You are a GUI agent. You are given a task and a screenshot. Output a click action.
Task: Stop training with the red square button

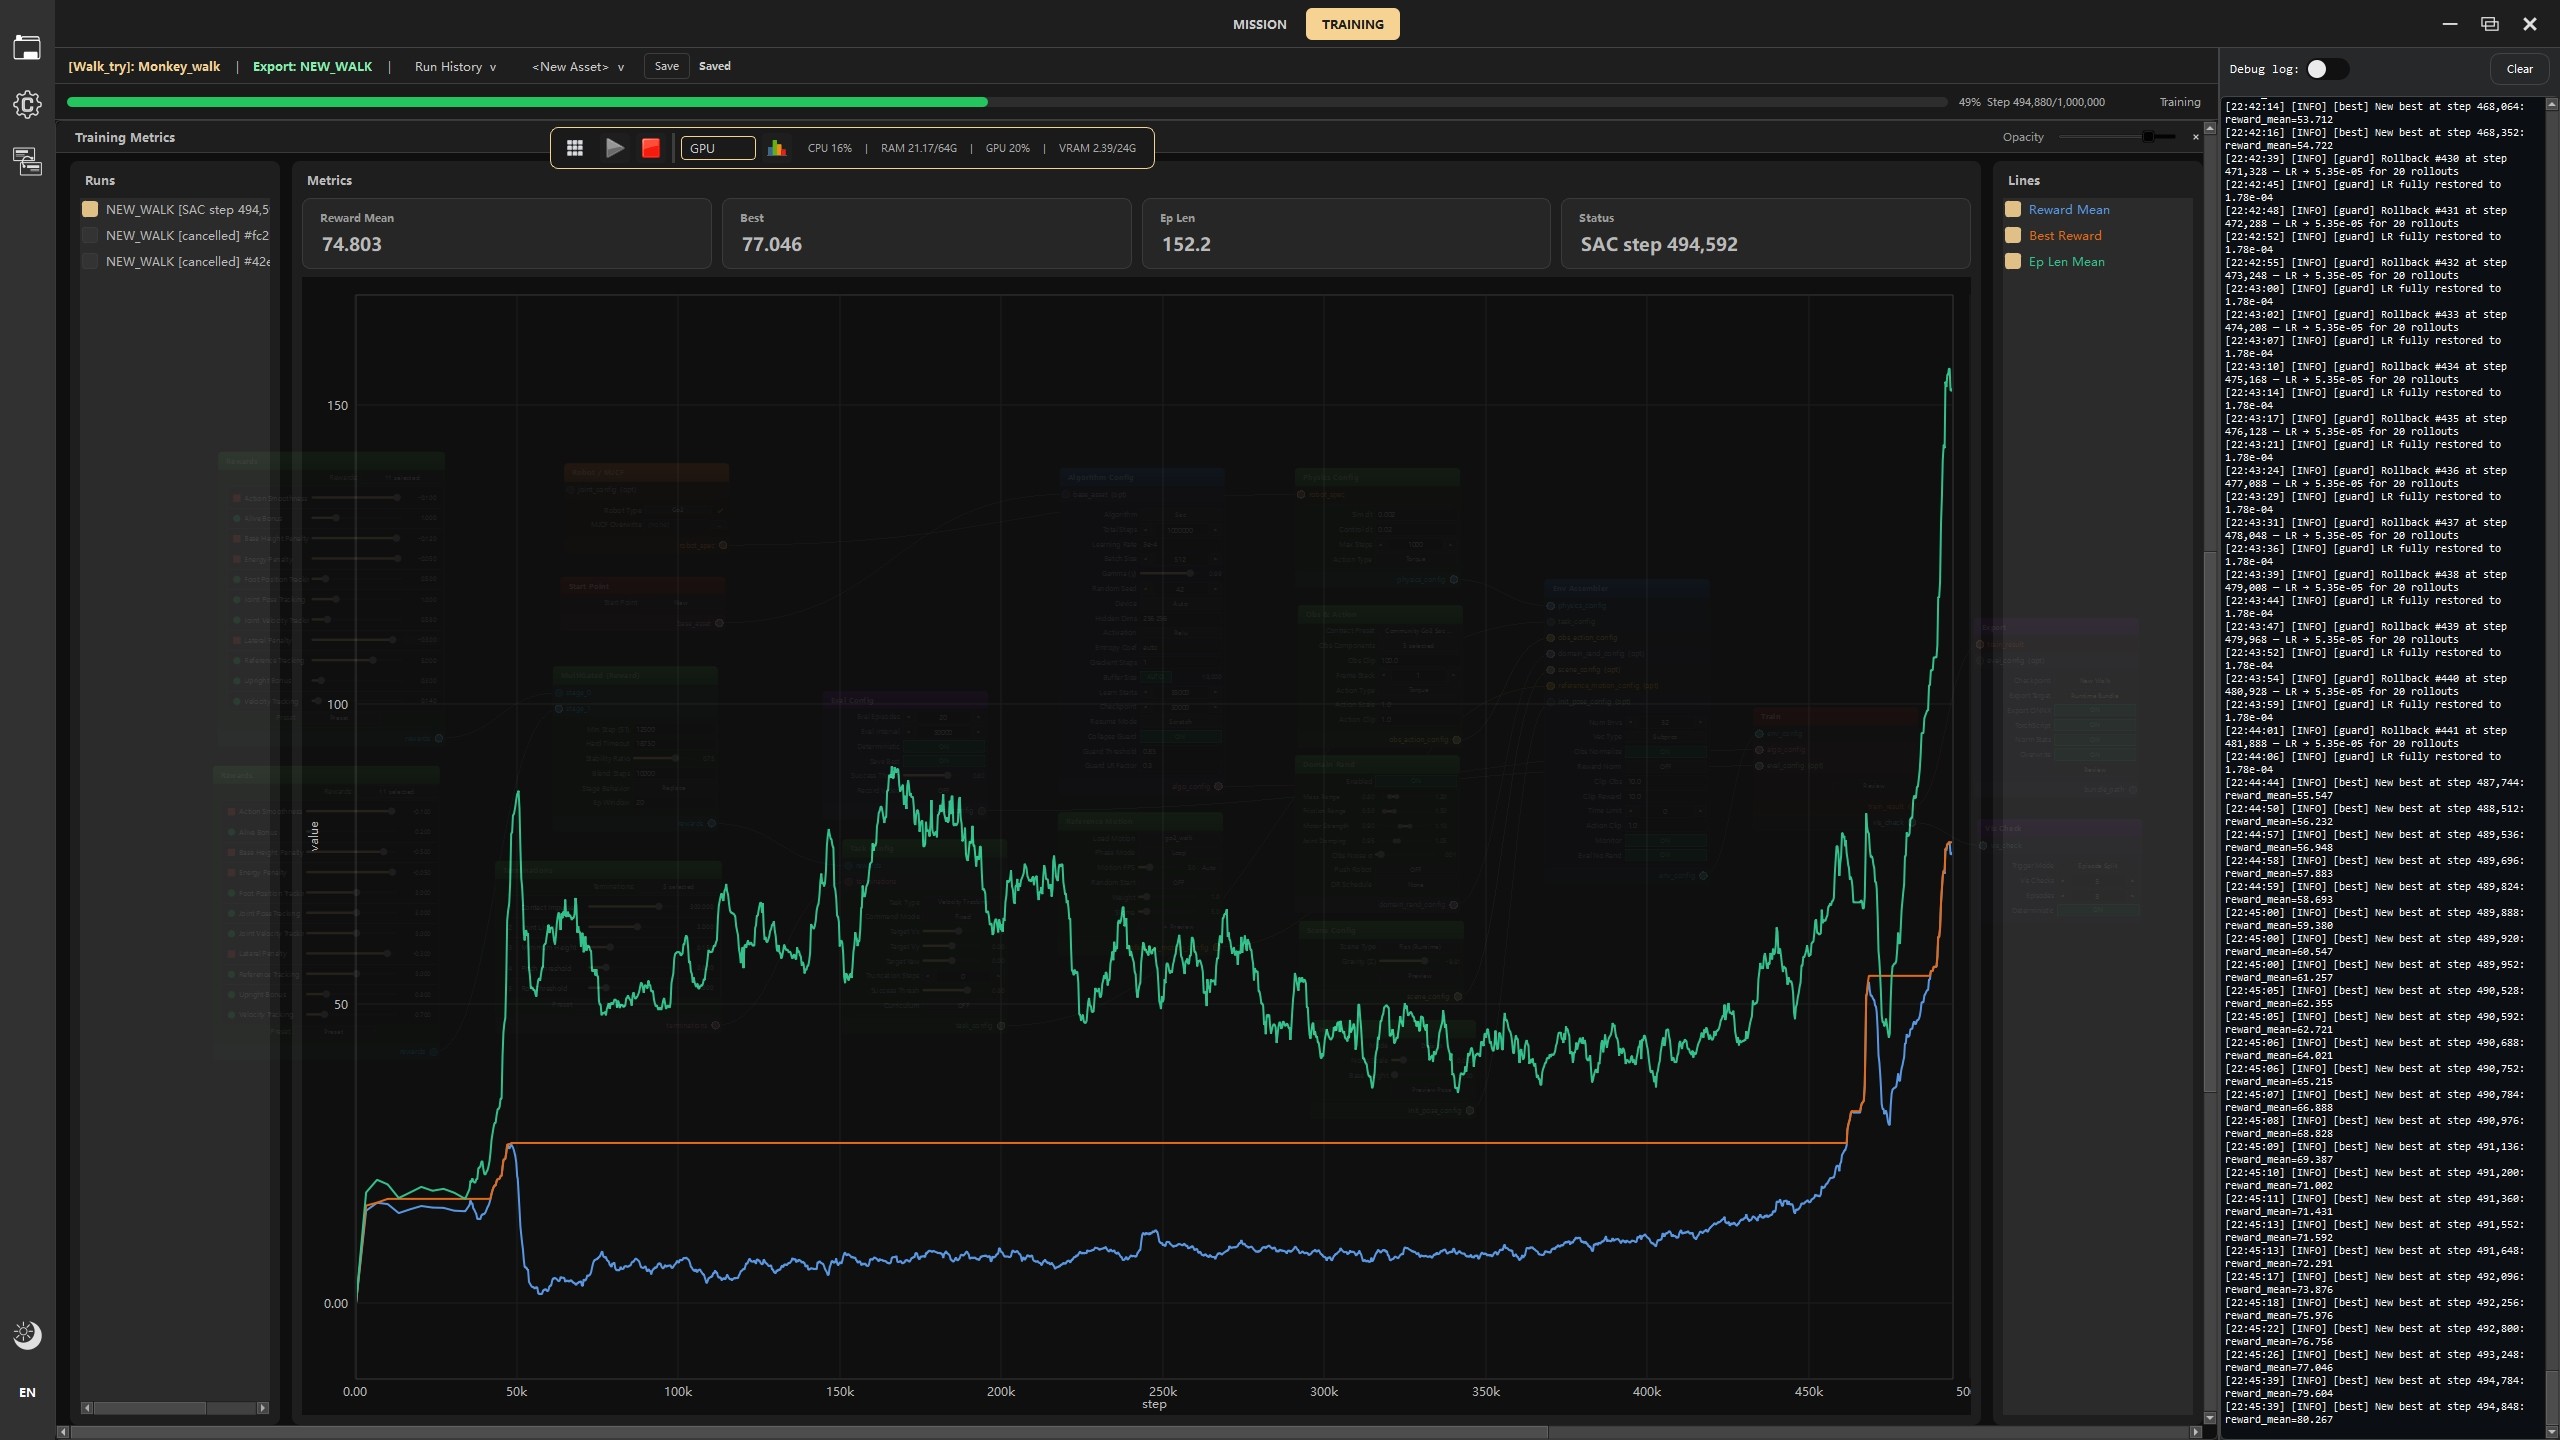(x=651, y=148)
